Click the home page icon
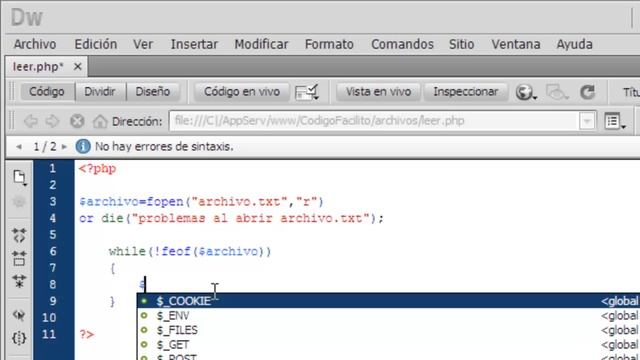The height and width of the screenshot is (360, 640). [100, 121]
